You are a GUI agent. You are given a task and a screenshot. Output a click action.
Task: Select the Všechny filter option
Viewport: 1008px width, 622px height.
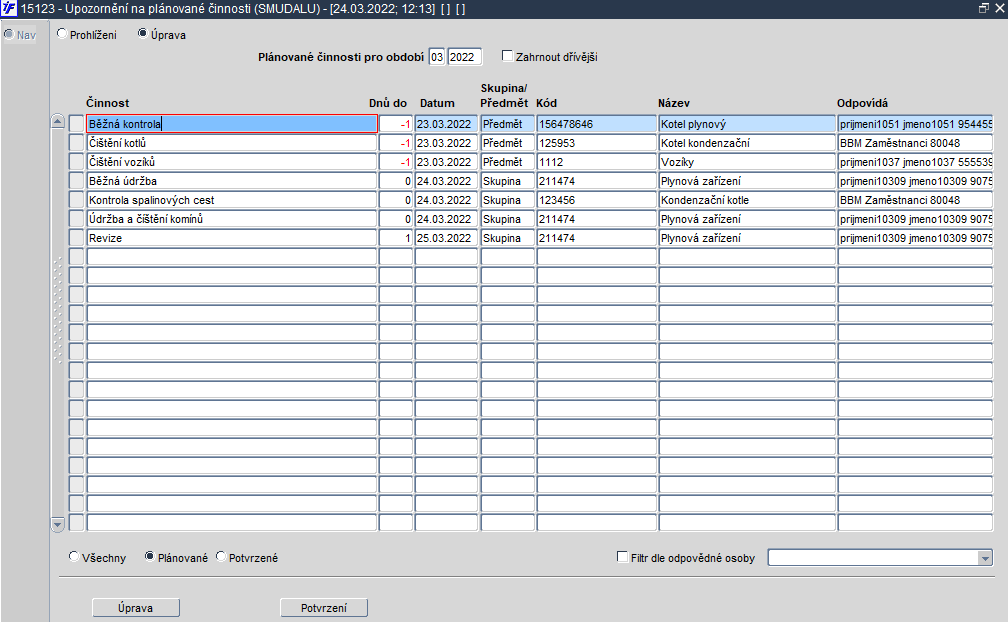(74, 556)
